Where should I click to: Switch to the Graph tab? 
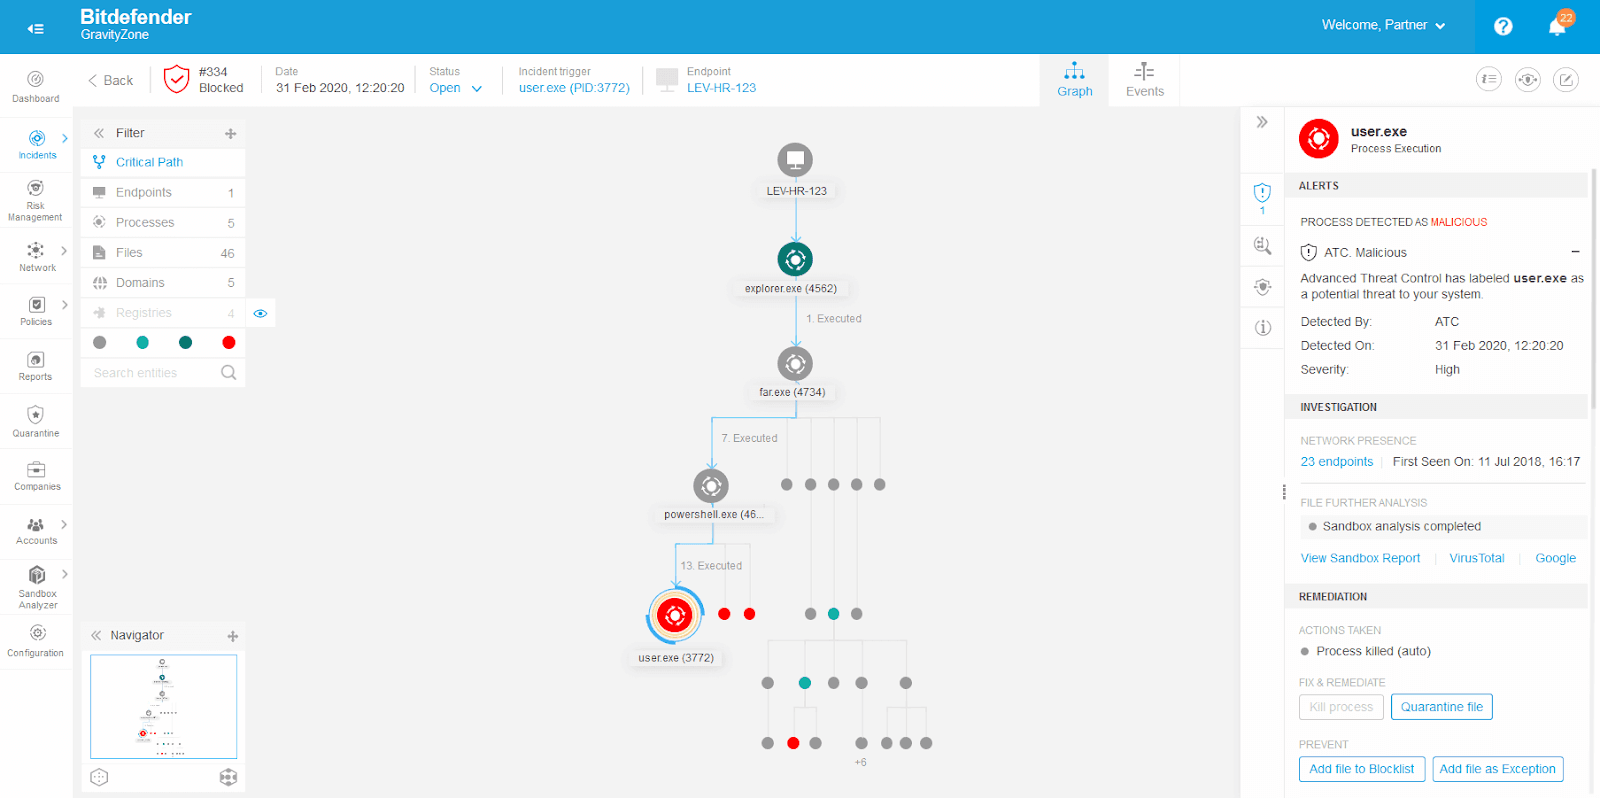[x=1074, y=80]
